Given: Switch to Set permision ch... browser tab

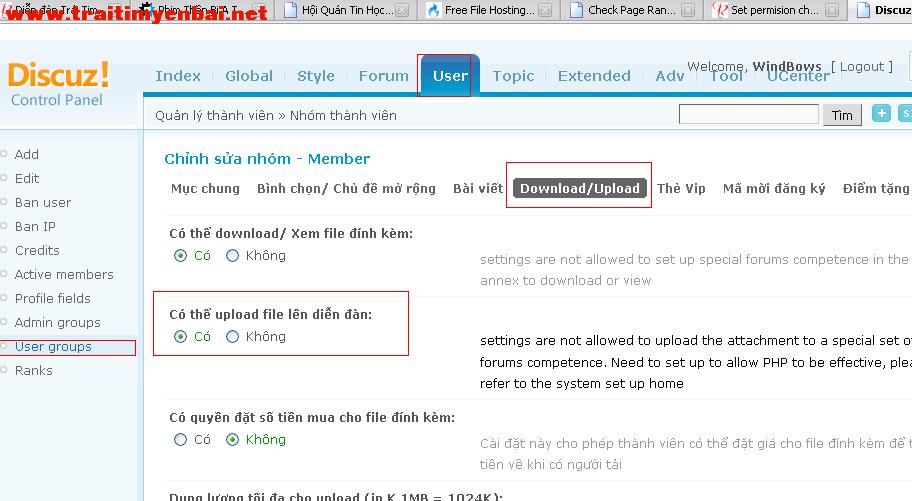Looking at the screenshot, I should tap(774, 10).
